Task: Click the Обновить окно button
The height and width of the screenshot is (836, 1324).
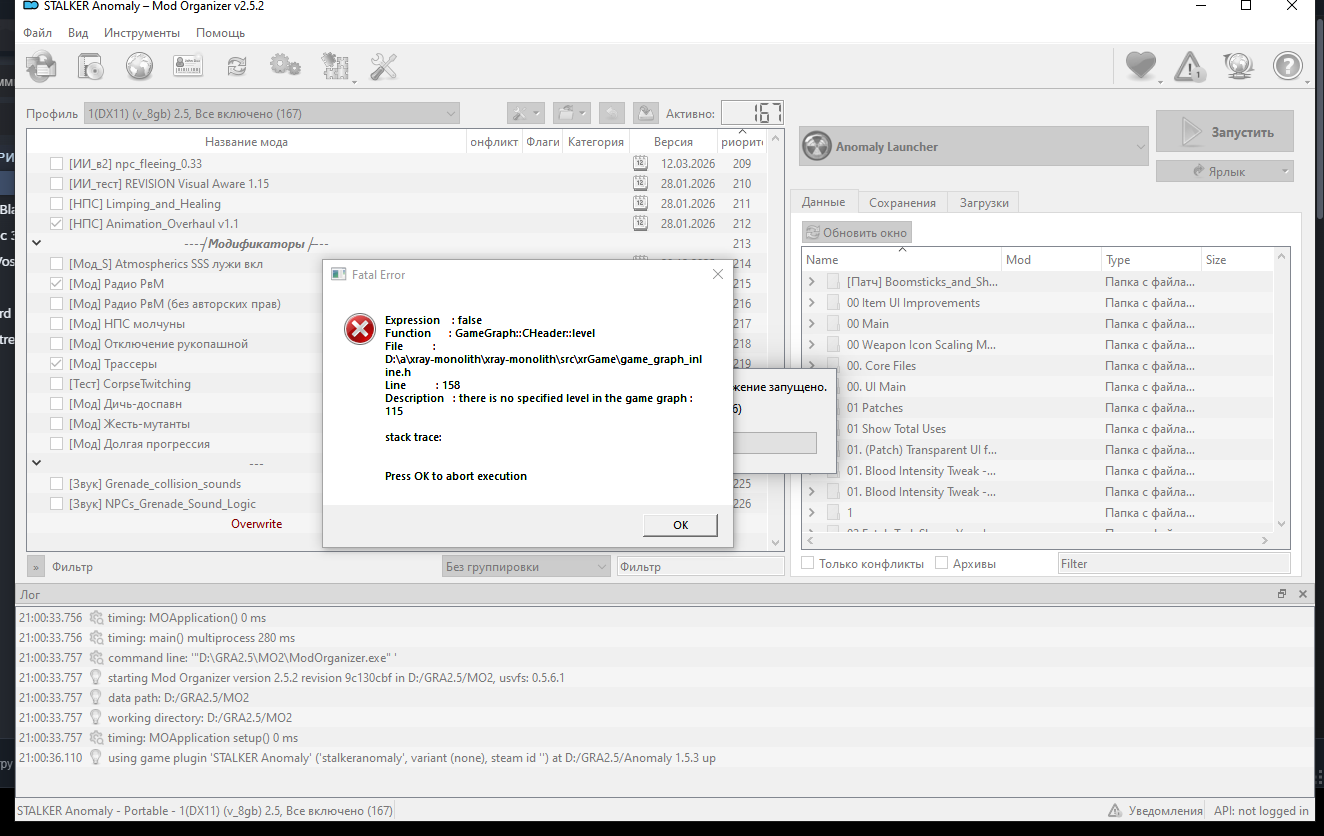Action: click(x=856, y=232)
